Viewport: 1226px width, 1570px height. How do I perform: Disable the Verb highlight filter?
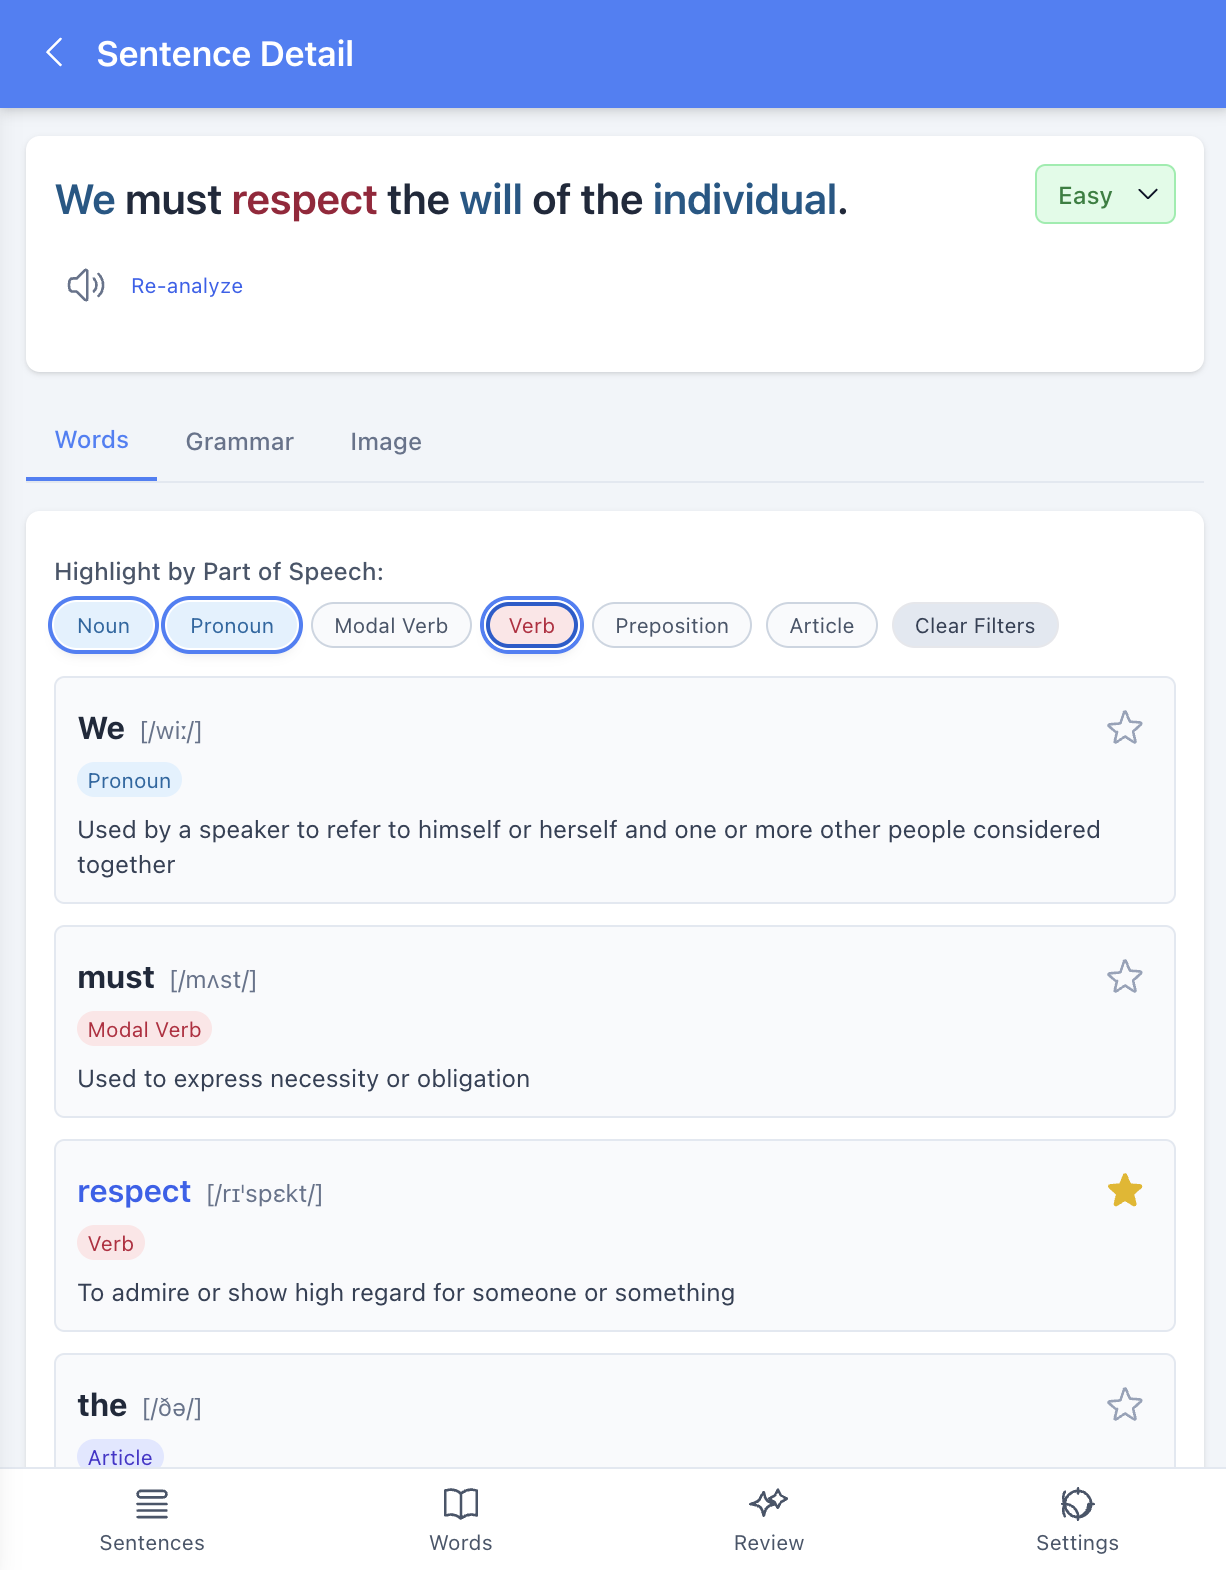531,626
